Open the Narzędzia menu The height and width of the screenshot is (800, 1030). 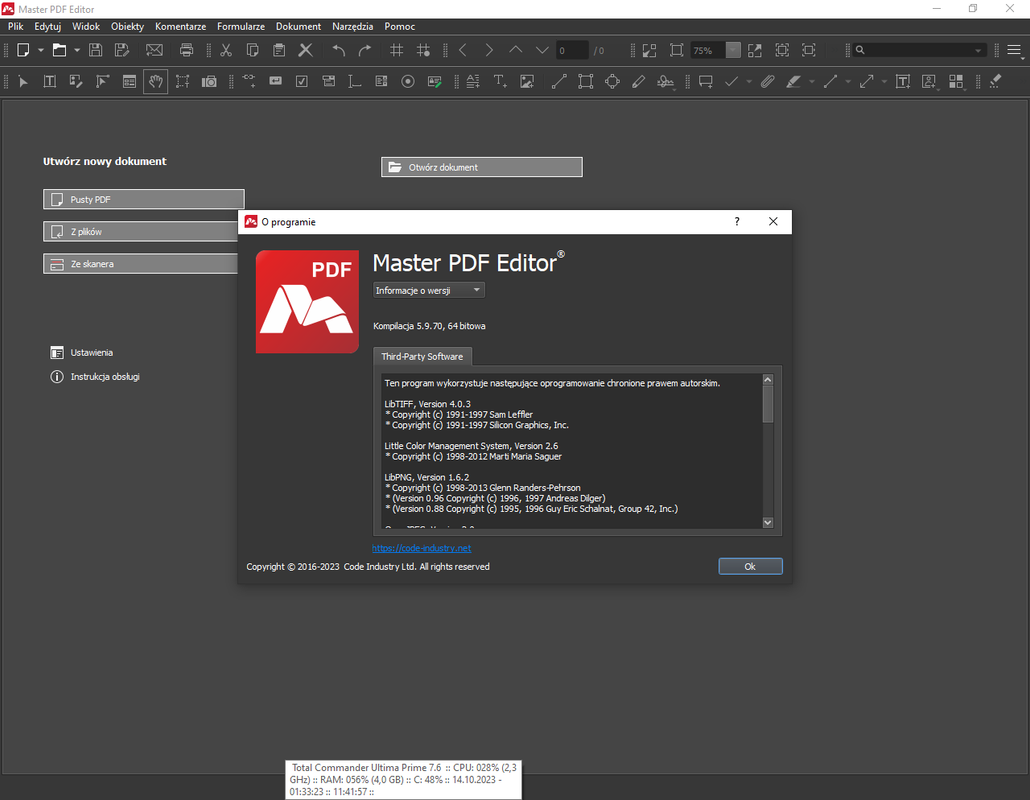pyautogui.click(x=353, y=26)
